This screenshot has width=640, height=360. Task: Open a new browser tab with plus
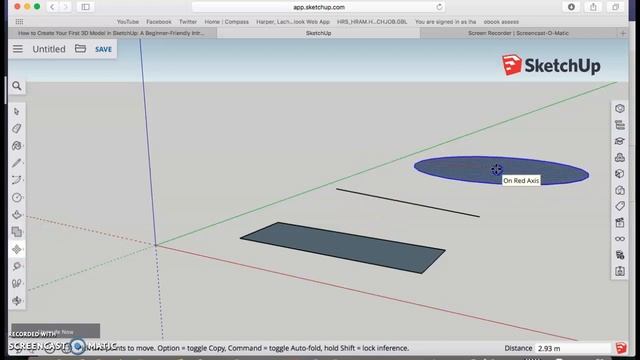tap(623, 33)
